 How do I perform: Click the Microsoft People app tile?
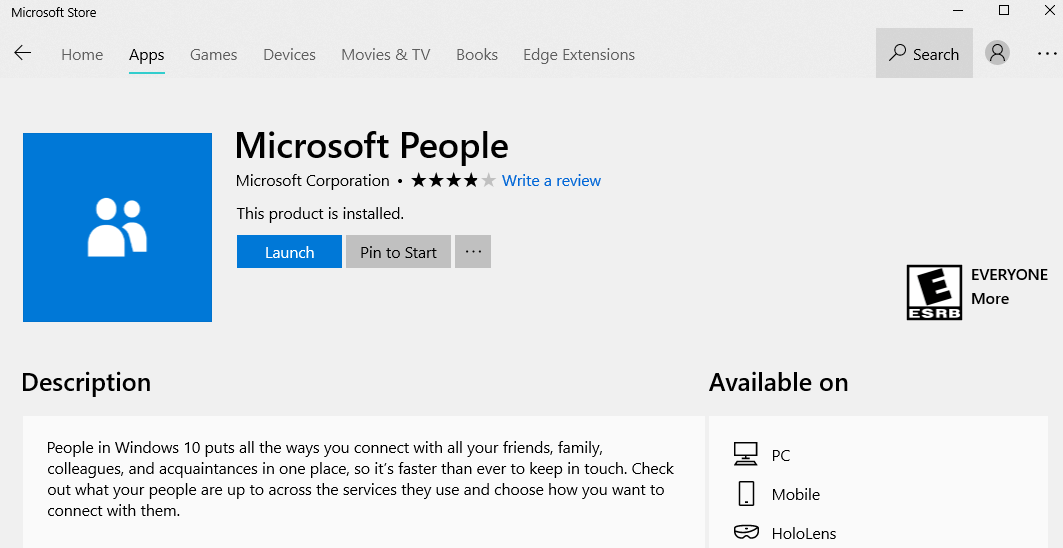117,227
